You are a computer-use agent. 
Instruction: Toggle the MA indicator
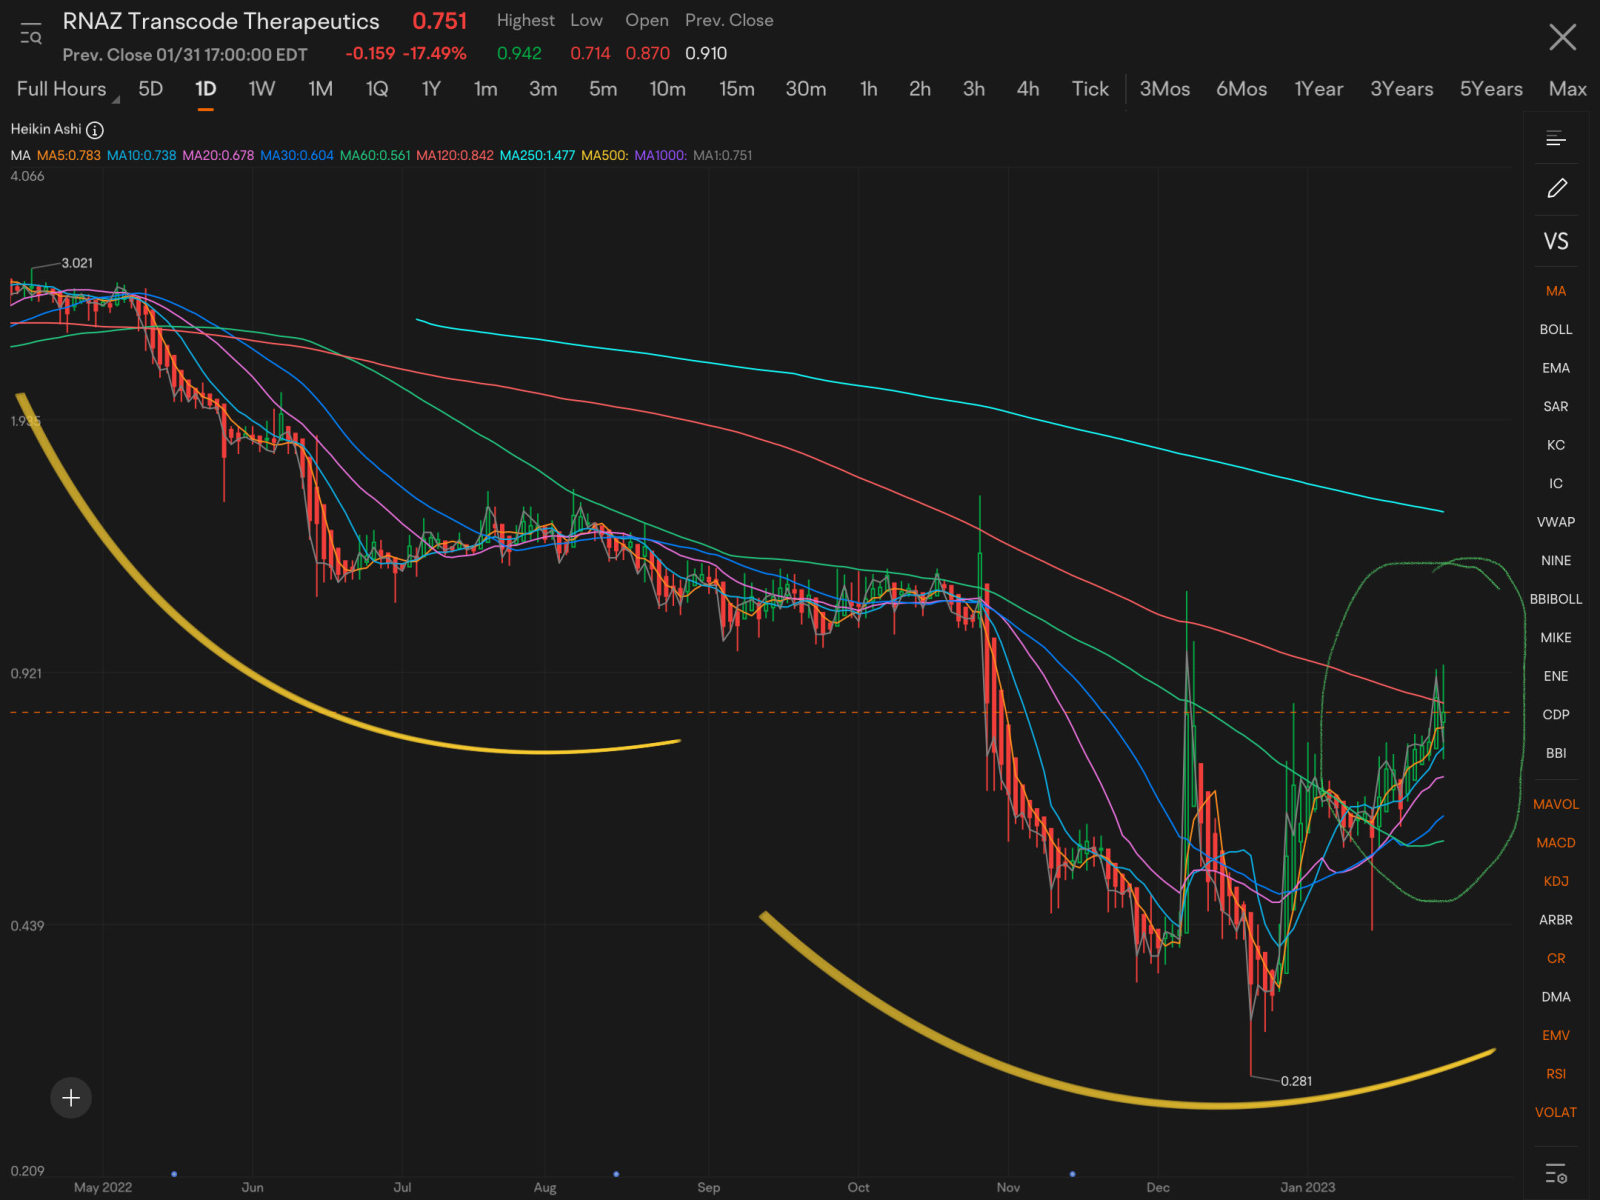[1556, 291]
